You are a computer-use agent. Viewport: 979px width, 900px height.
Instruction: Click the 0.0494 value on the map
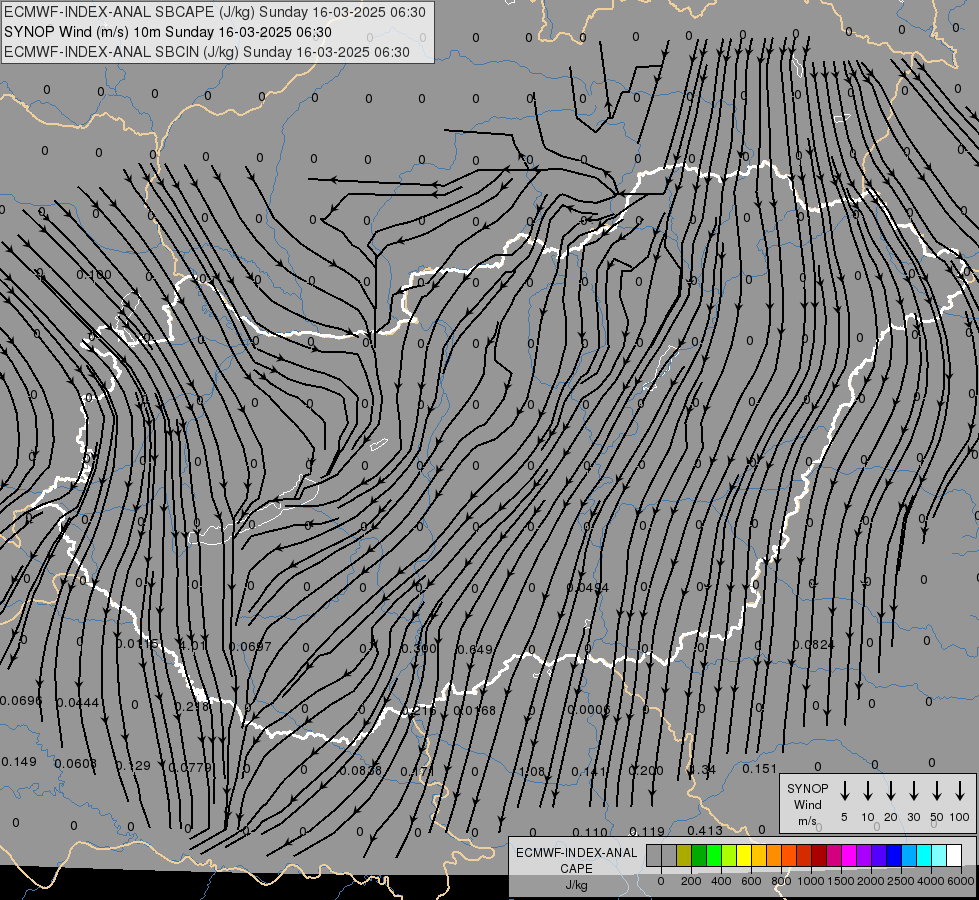(x=588, y=588)
